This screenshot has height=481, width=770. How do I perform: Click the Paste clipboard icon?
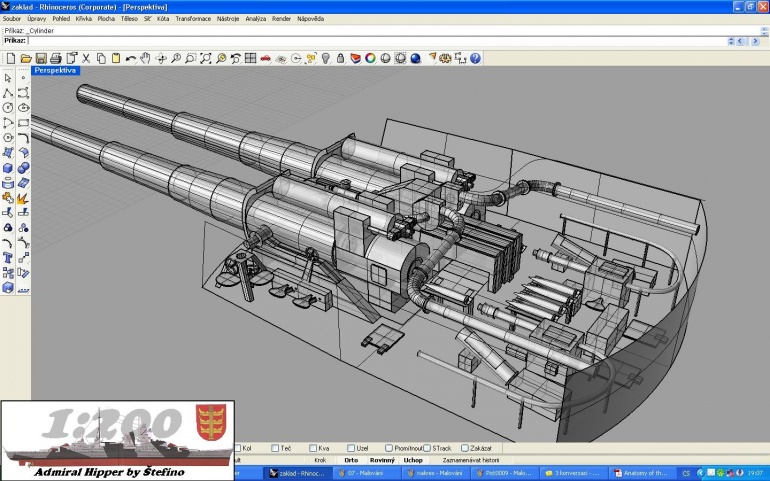point(116,58)
